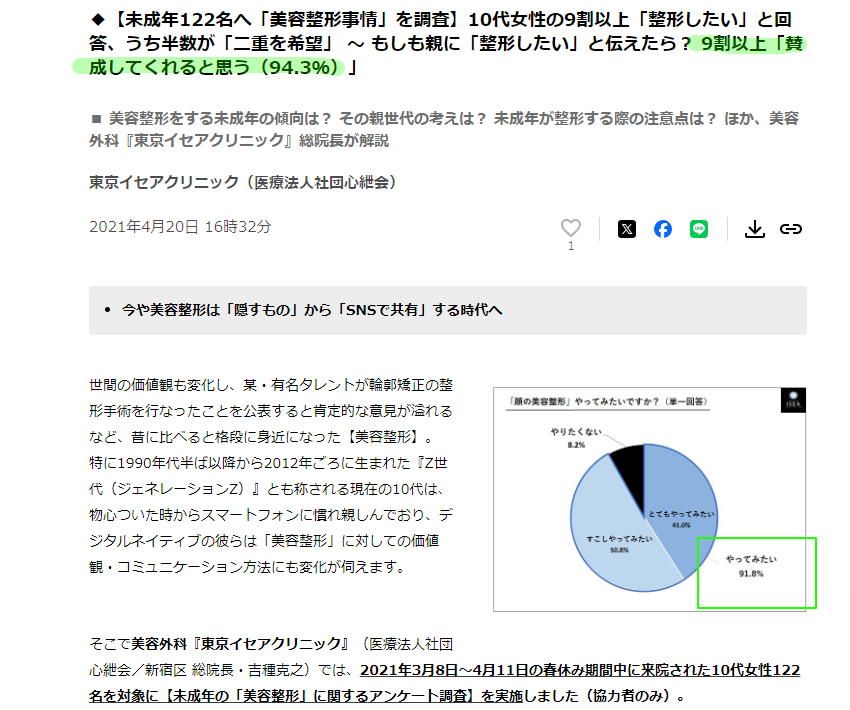The height and width of the screenshot is (710, 850).
Task: Share the article via LINE
Action: (x=699, y=229)
